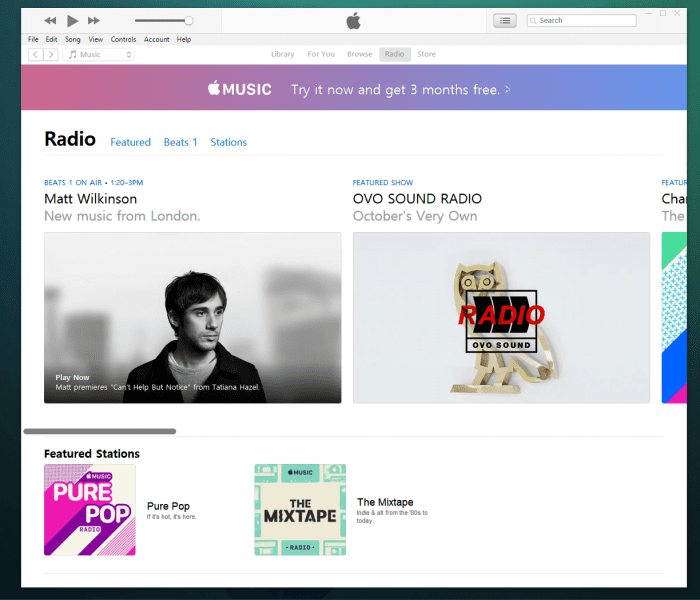Maximize the iTunes window
The height and width of the screenshot is (600, 700).
[663, 13]
